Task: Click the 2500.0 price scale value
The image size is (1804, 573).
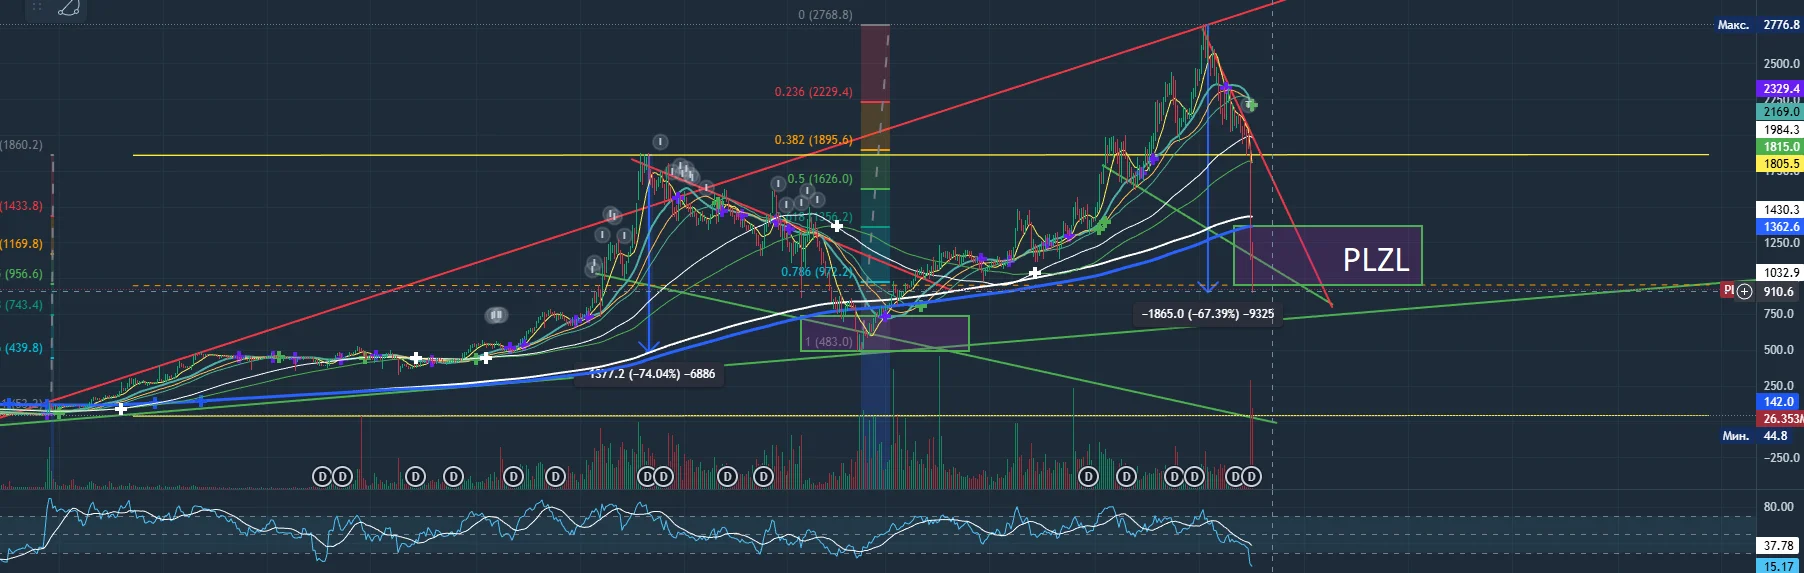Action: [1781, 64]
